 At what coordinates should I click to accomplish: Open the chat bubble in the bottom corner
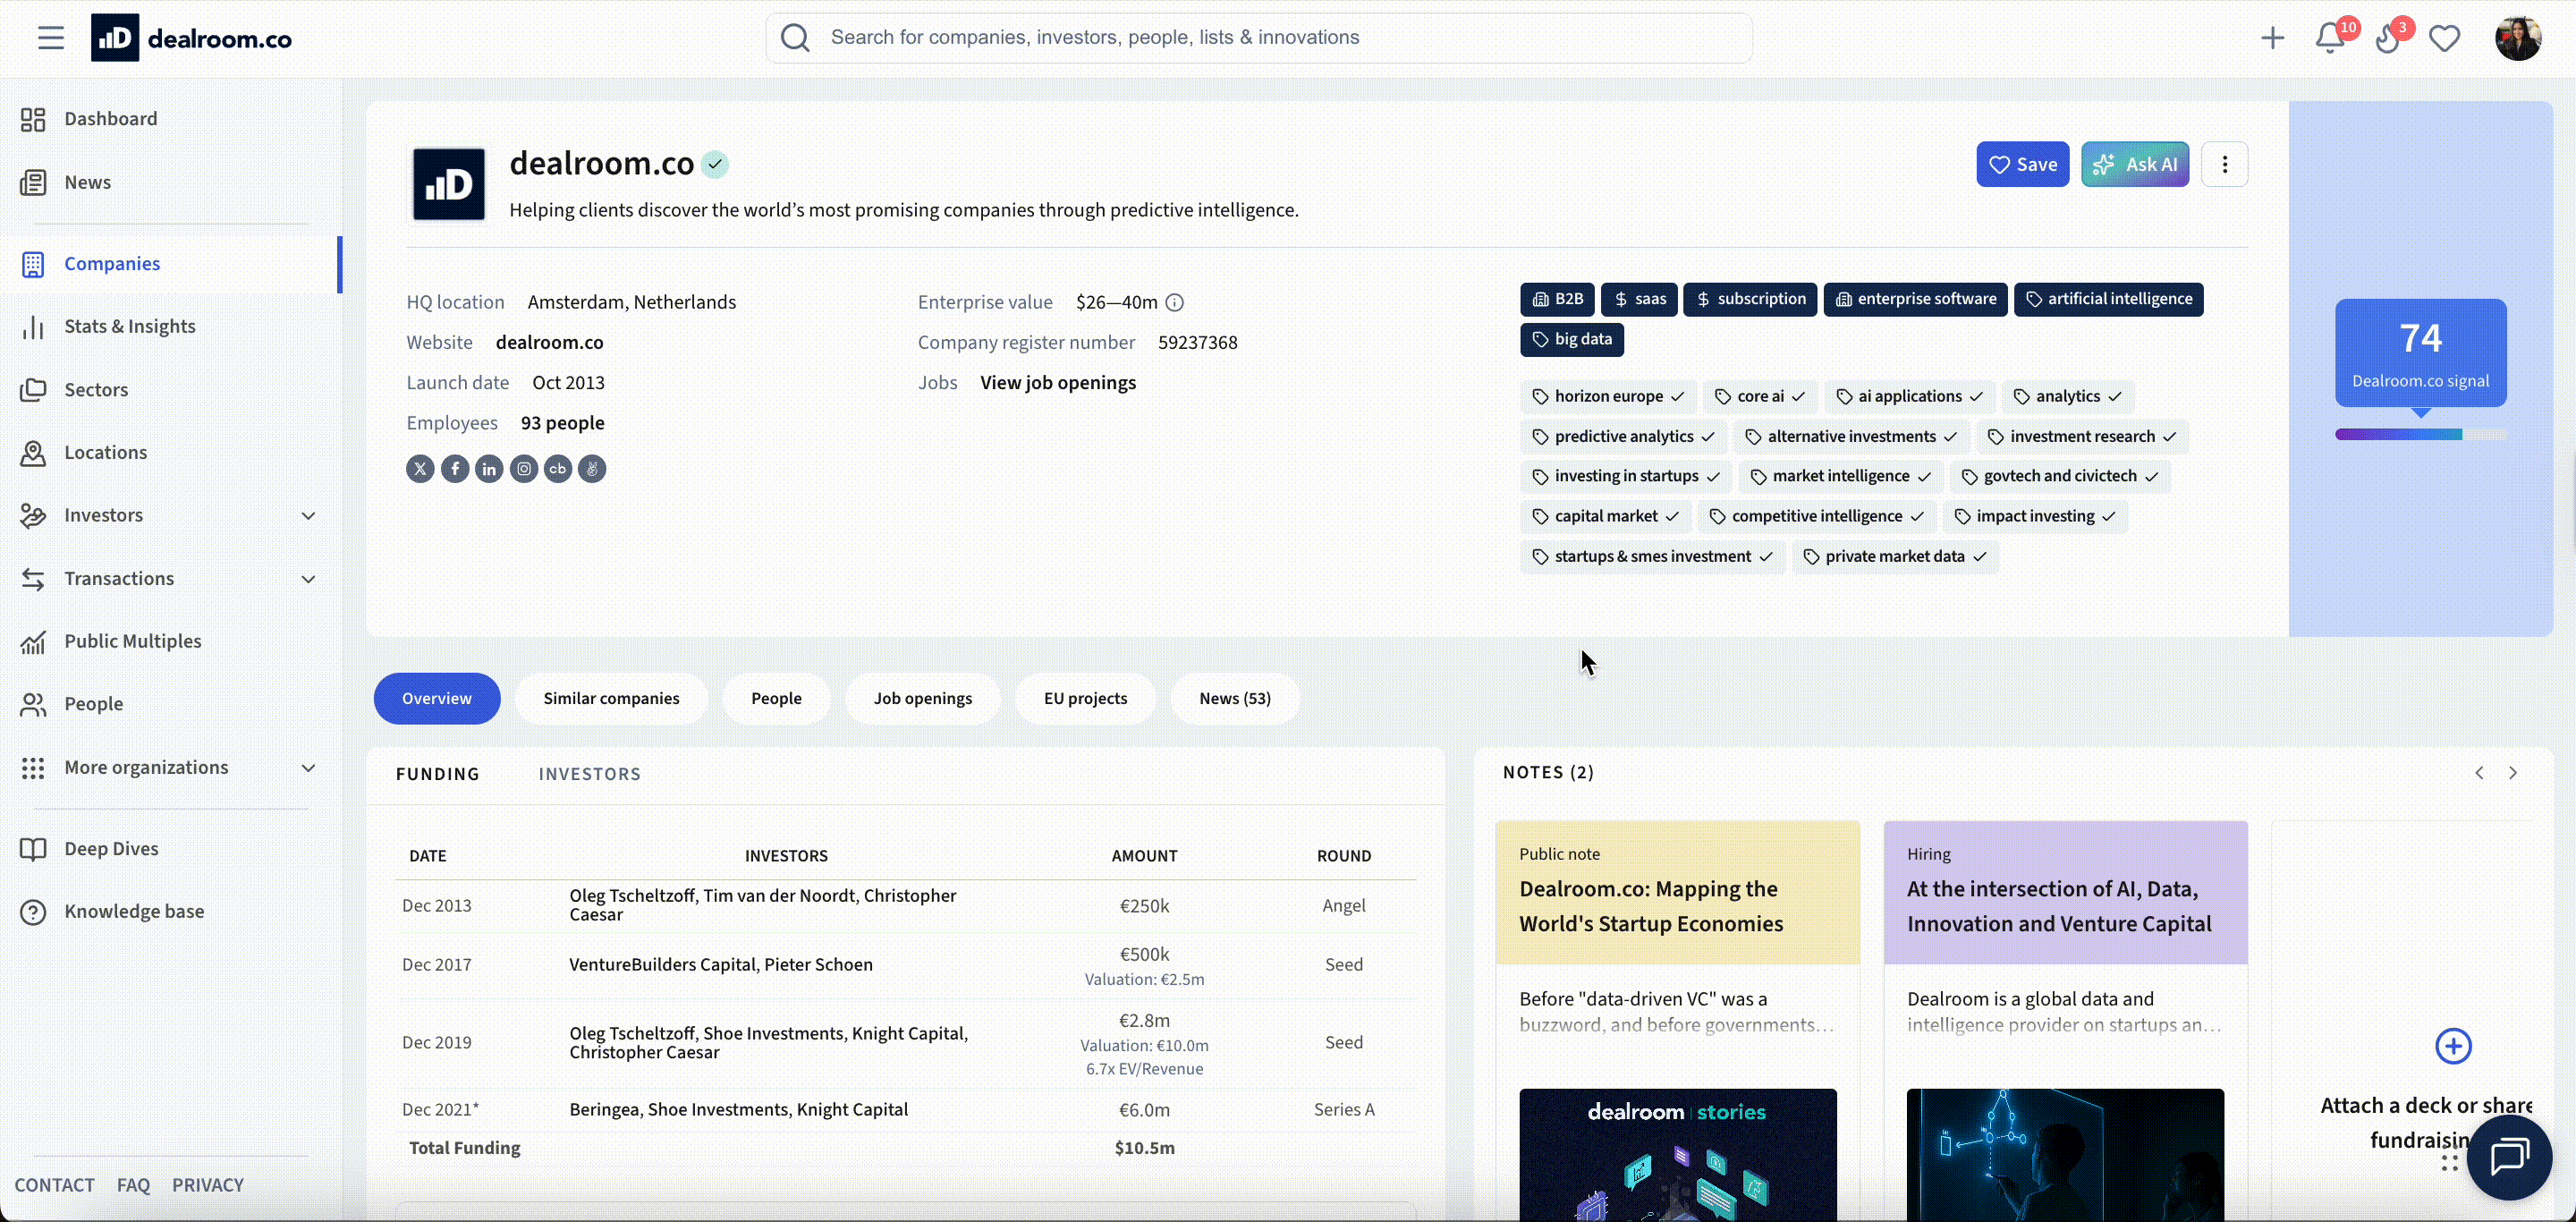point(2510,1158)
